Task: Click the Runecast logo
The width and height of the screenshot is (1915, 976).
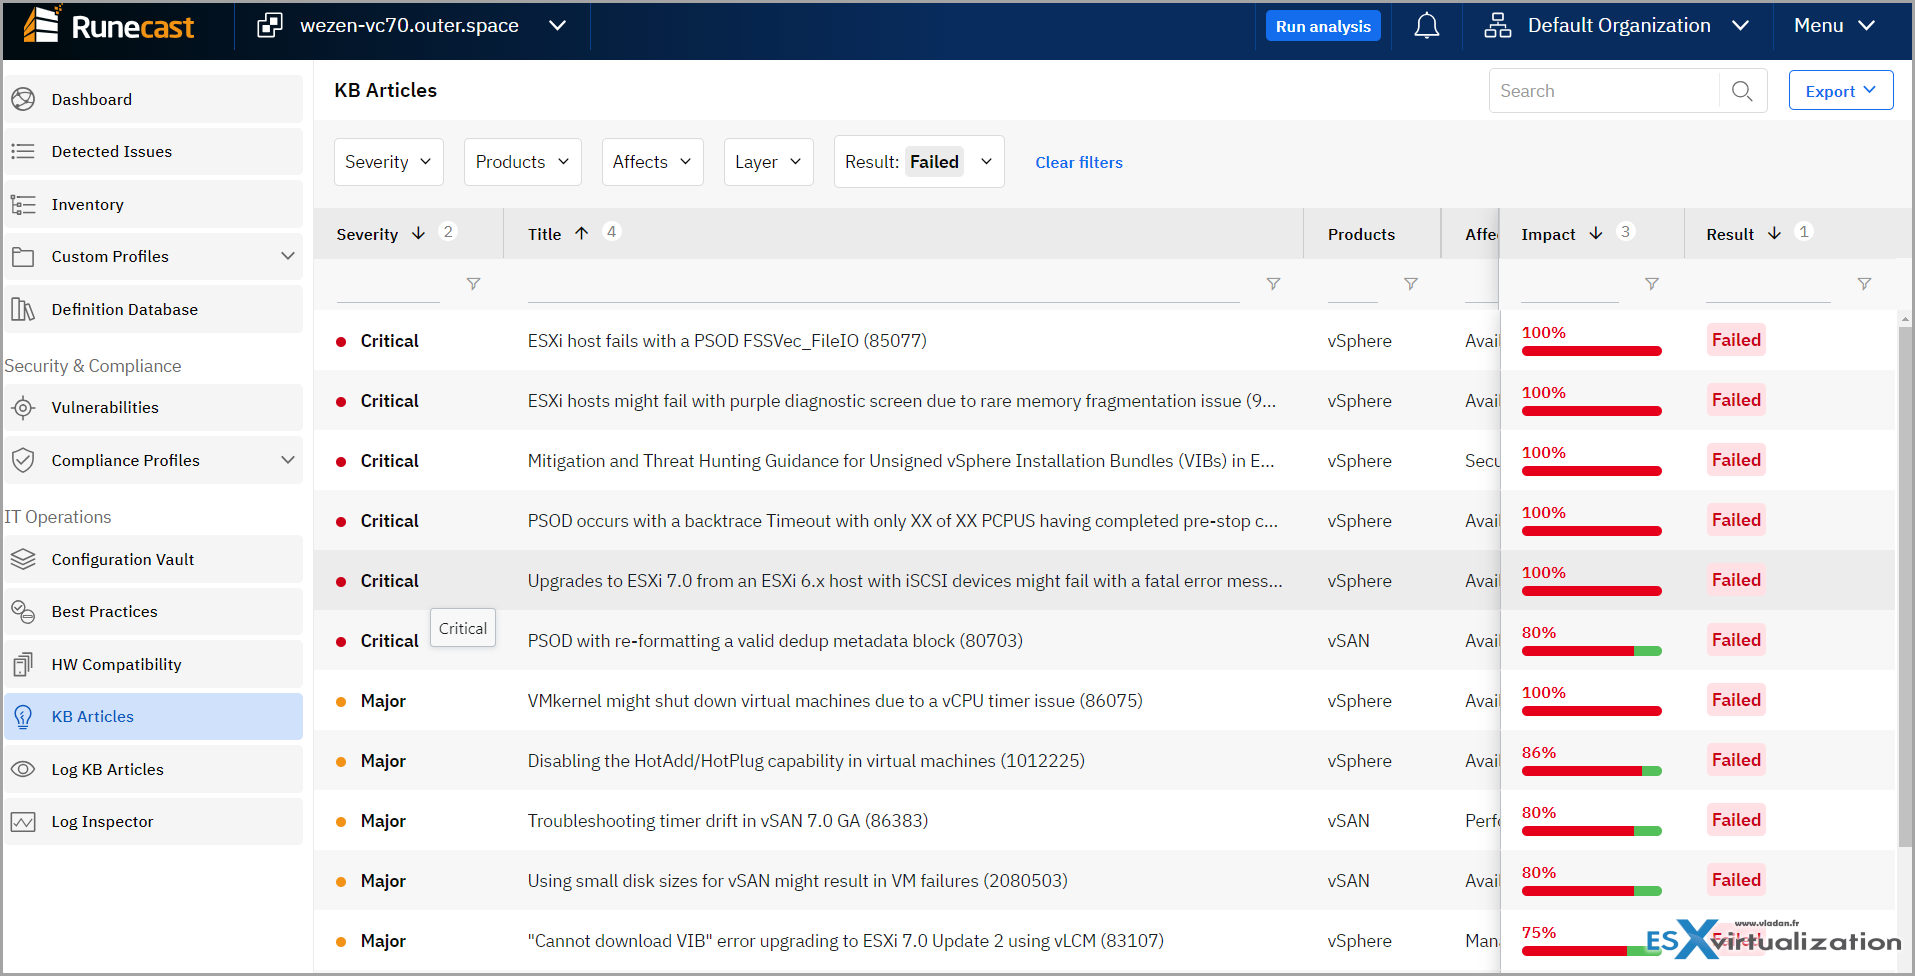Action: 108,25
